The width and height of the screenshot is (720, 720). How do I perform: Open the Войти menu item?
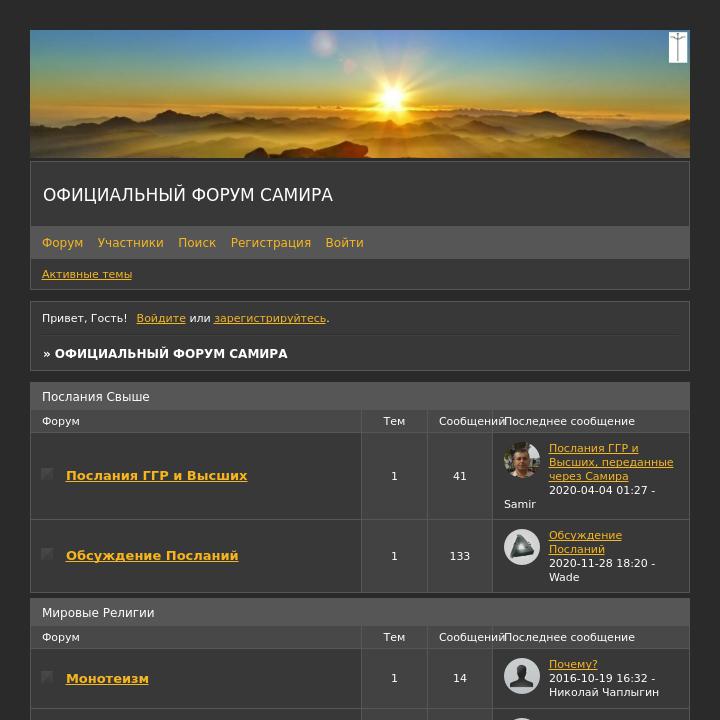pyautogui.click(x=344, y=242)
